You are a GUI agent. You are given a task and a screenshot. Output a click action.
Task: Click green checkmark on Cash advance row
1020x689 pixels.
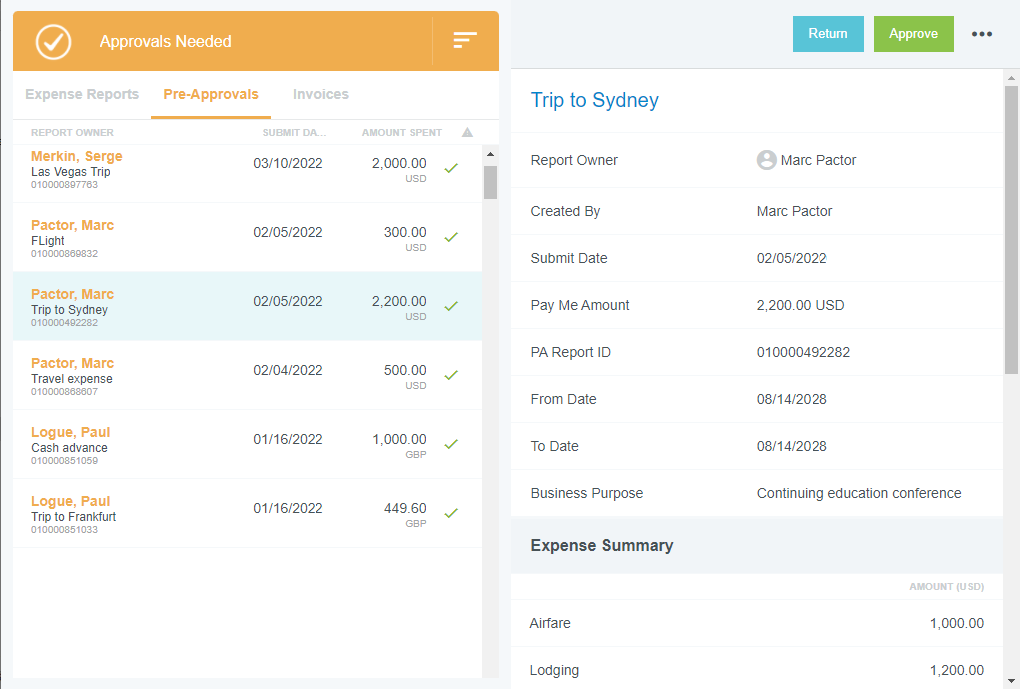point(451,444)
